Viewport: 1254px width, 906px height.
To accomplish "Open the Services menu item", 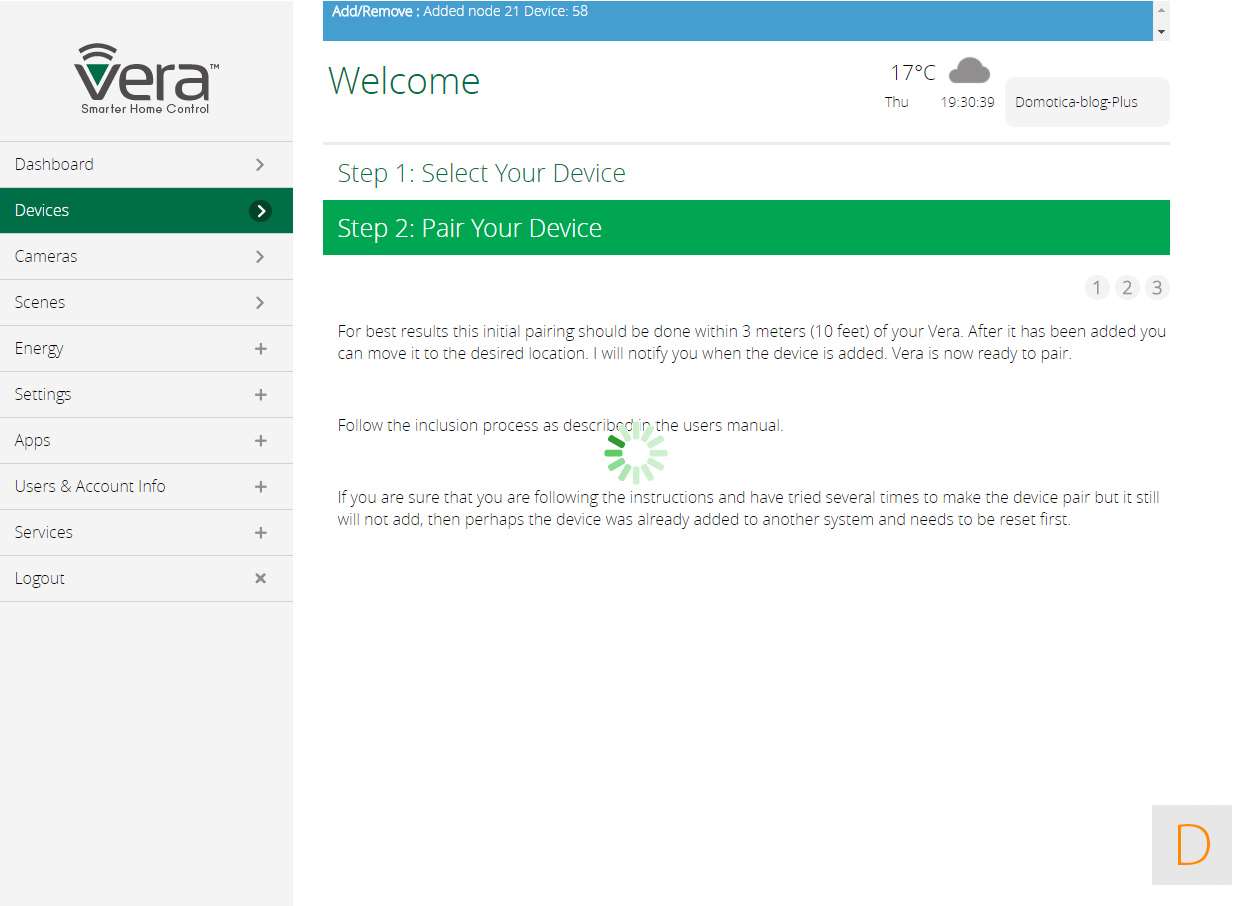I will 44,532.
